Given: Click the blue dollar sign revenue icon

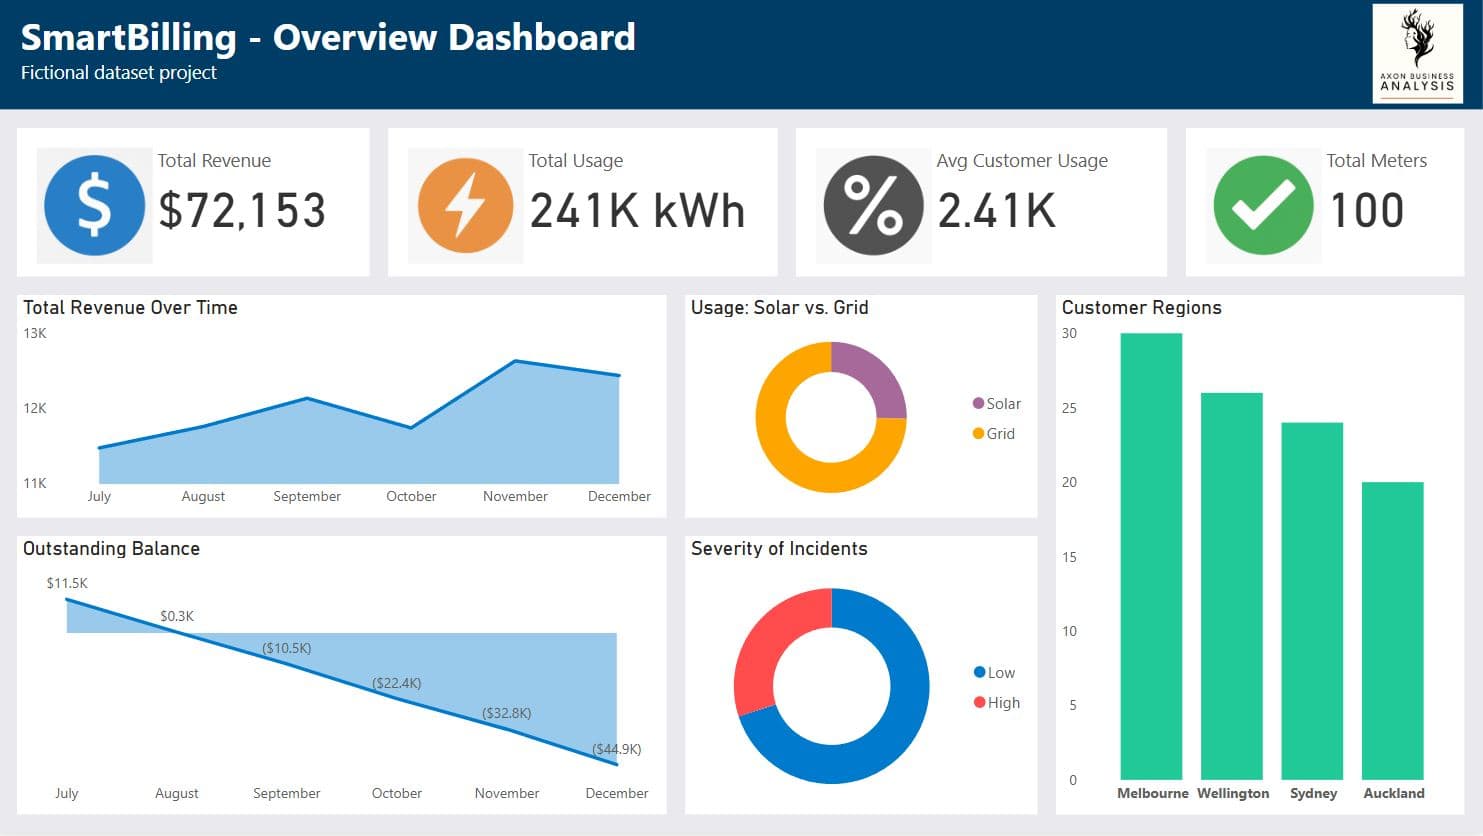Looking at the screenshot, I should [94, 206].
